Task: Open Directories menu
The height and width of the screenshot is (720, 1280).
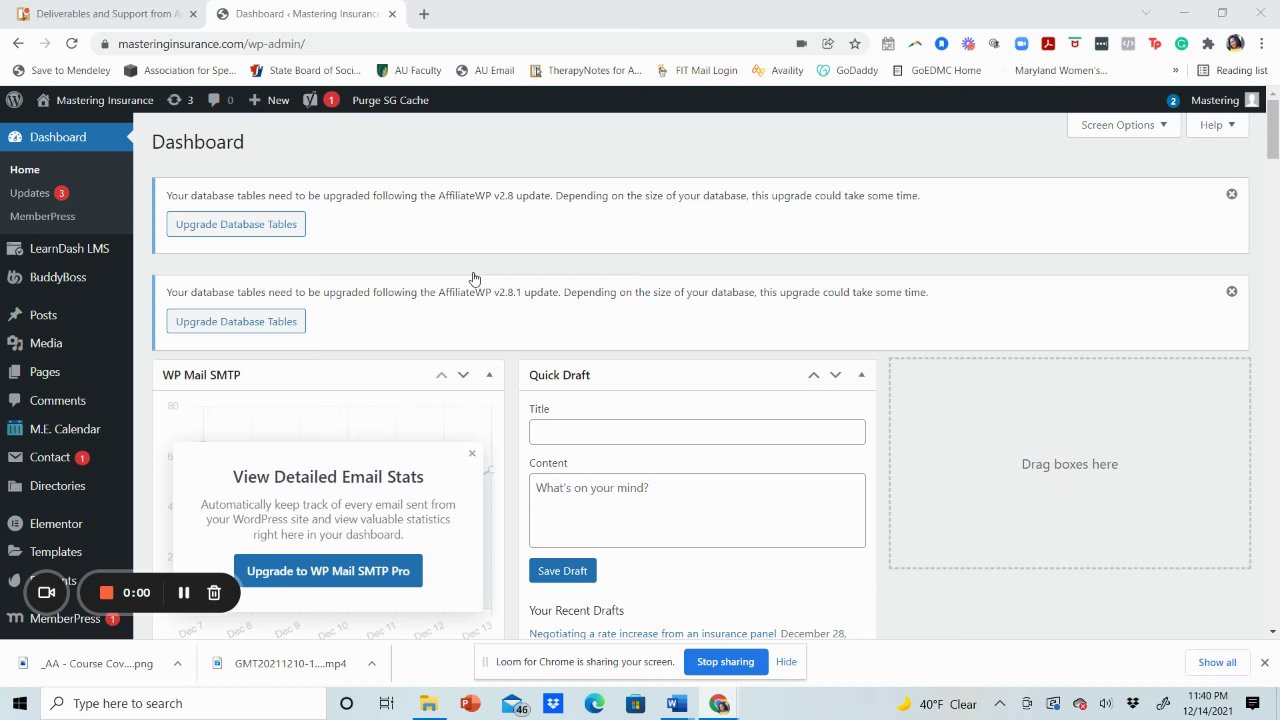Action: 66,485
